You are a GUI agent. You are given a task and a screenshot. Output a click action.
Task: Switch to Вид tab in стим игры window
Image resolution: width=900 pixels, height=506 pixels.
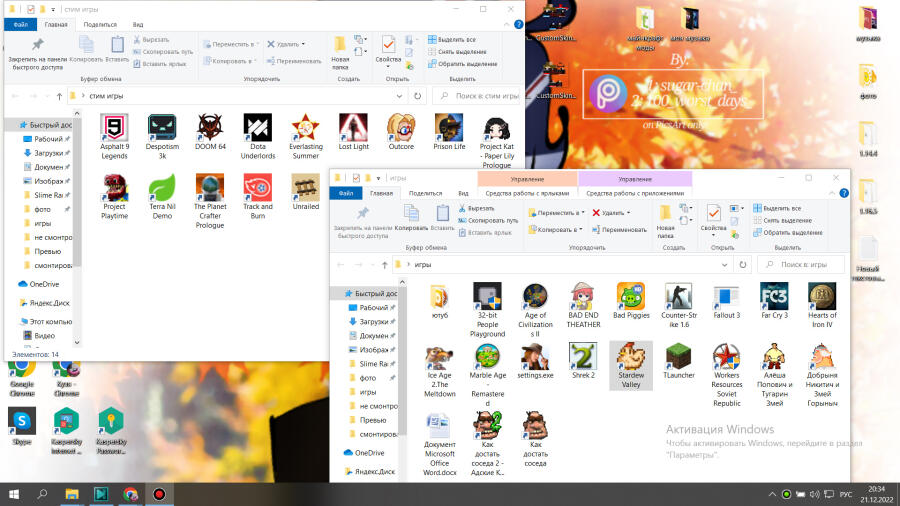click(138, 25)
